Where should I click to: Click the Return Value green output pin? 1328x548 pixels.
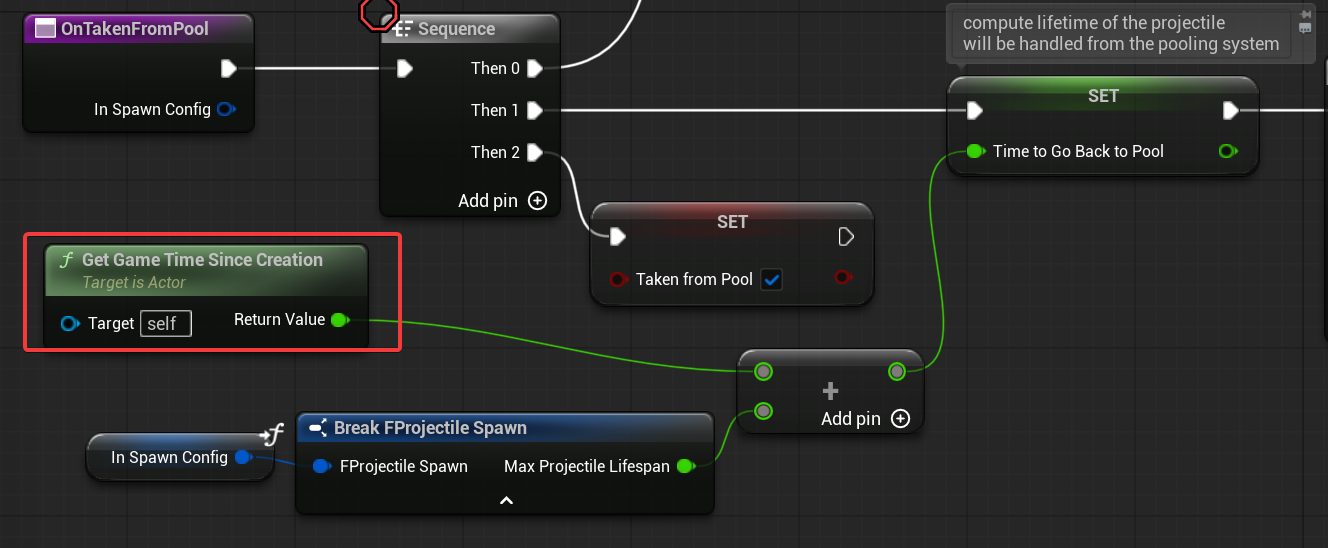[339, 320]
